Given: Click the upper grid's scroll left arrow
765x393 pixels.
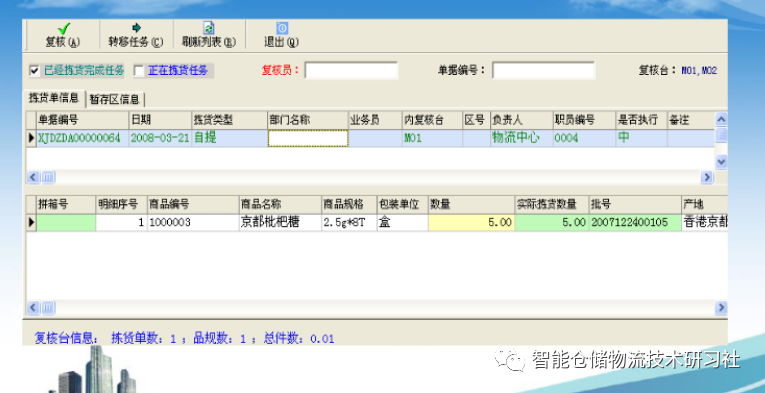Looking at the screenshot, I should pos(33,177).
